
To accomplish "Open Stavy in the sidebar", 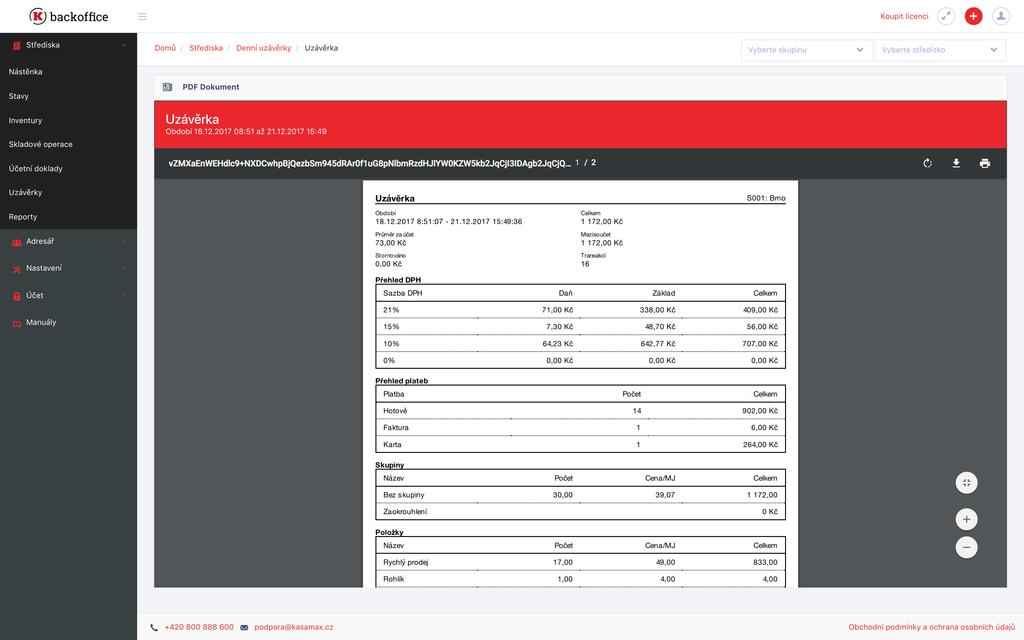I will pos(18,96).
